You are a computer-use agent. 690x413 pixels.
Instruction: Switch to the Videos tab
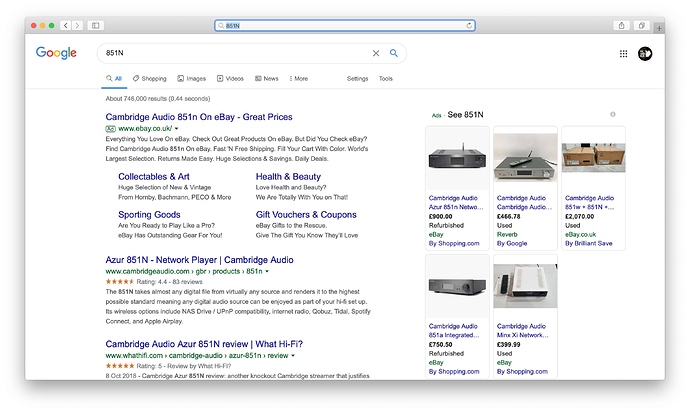[230, 78]
